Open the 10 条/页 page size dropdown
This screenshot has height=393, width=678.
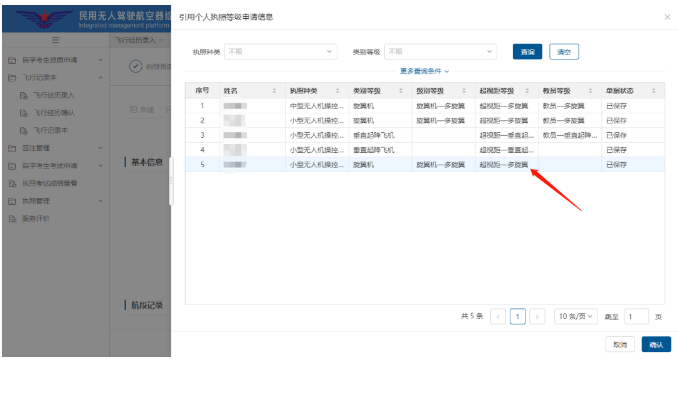pyautogui.click(x=576, y=316)
